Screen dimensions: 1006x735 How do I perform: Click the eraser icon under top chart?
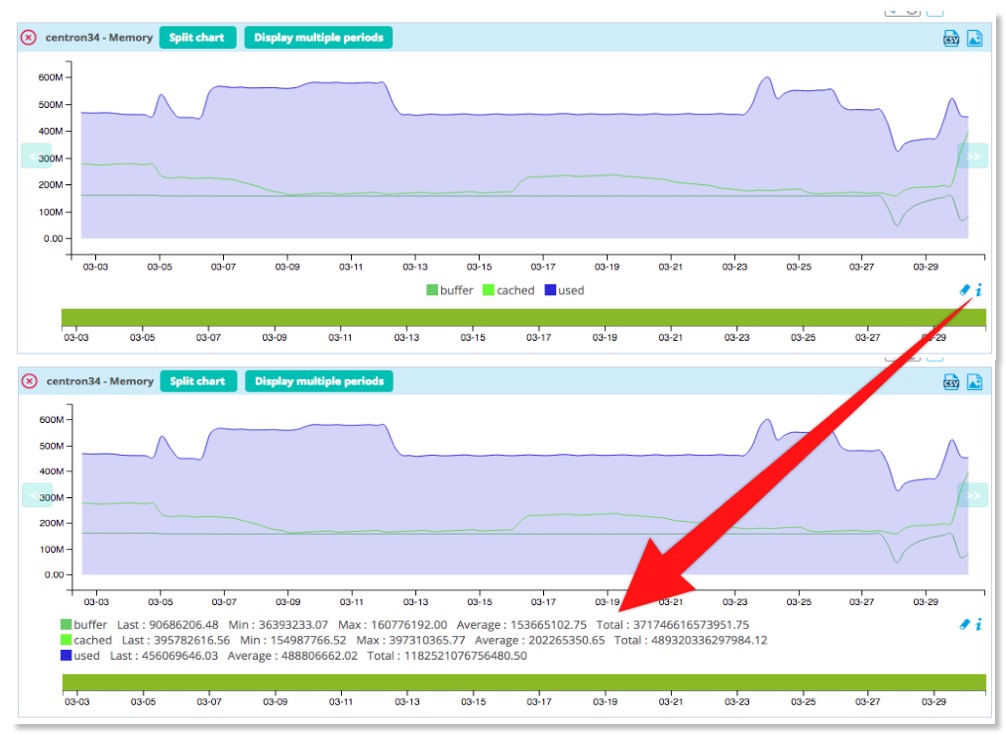coord(965,290)
